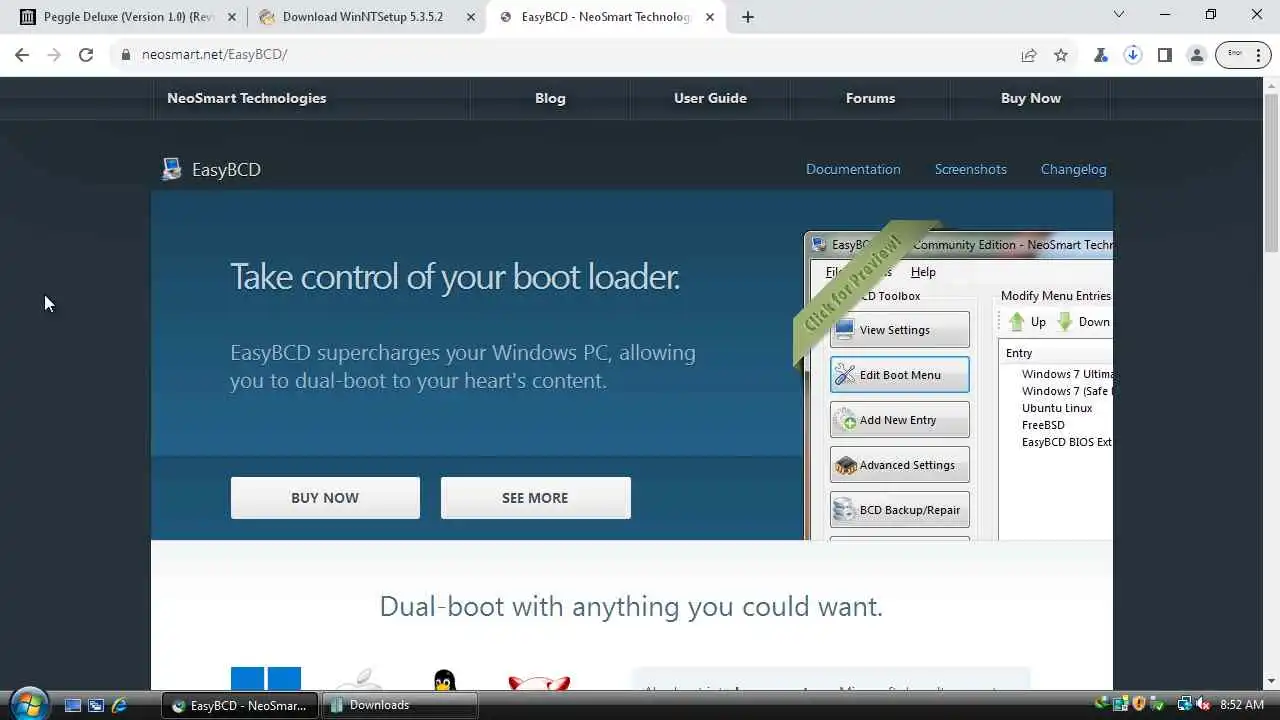The width and height of the screenshot is (1280, 720).
Task: Click the 8:52 AM clock
Action: [x=1242, y=705]
